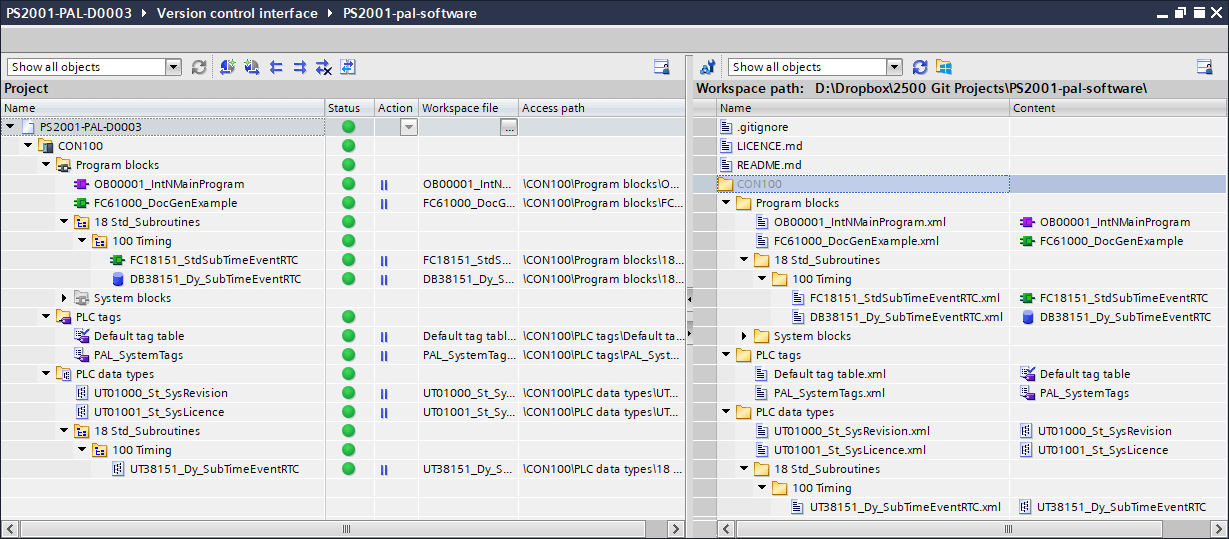This screenshot has width=1229, height=539.
Task: Click the boxed arrows toolbar icon
Action: coord(347,67)
